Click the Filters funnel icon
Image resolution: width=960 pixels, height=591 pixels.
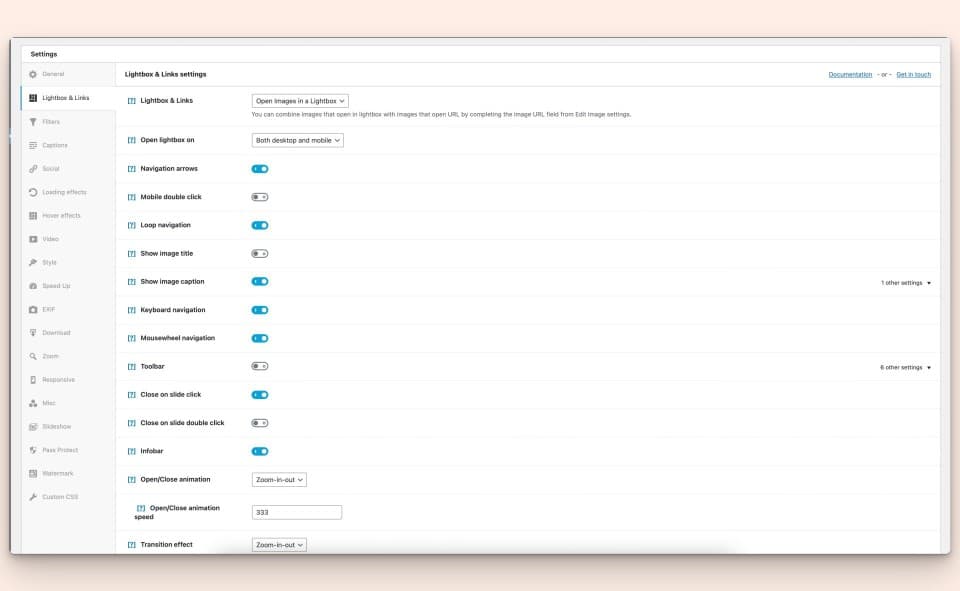point(33,122)
